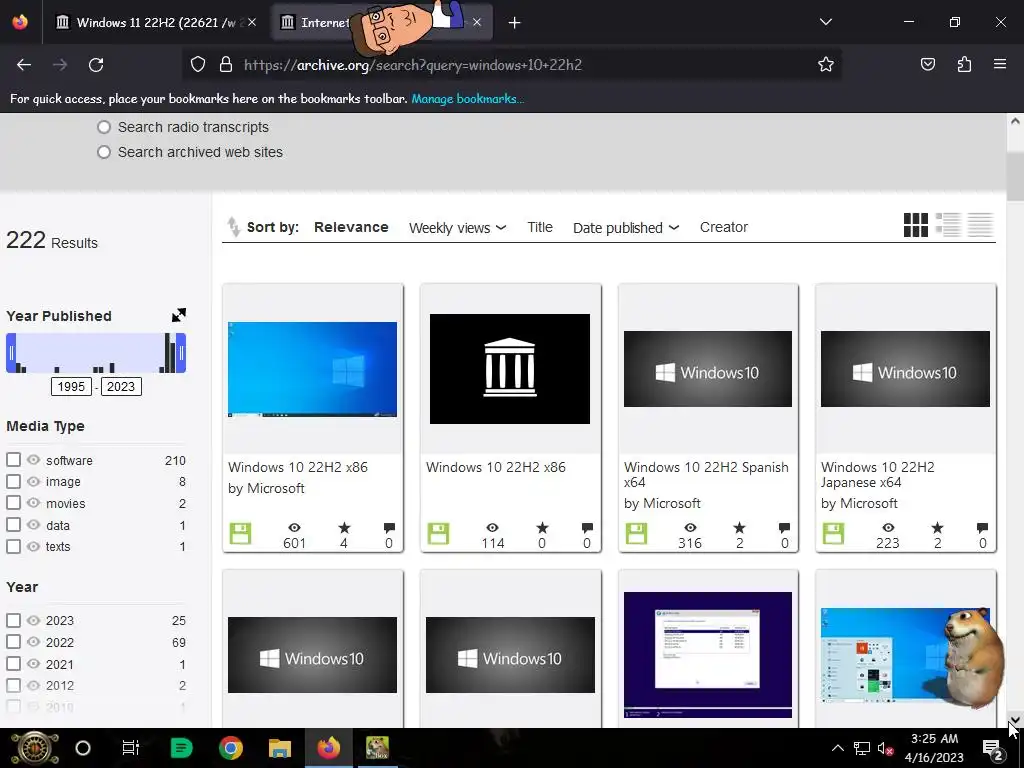Launch Google Chrome from taskbar
This screenshot has height=768, width=1024.
231,748
